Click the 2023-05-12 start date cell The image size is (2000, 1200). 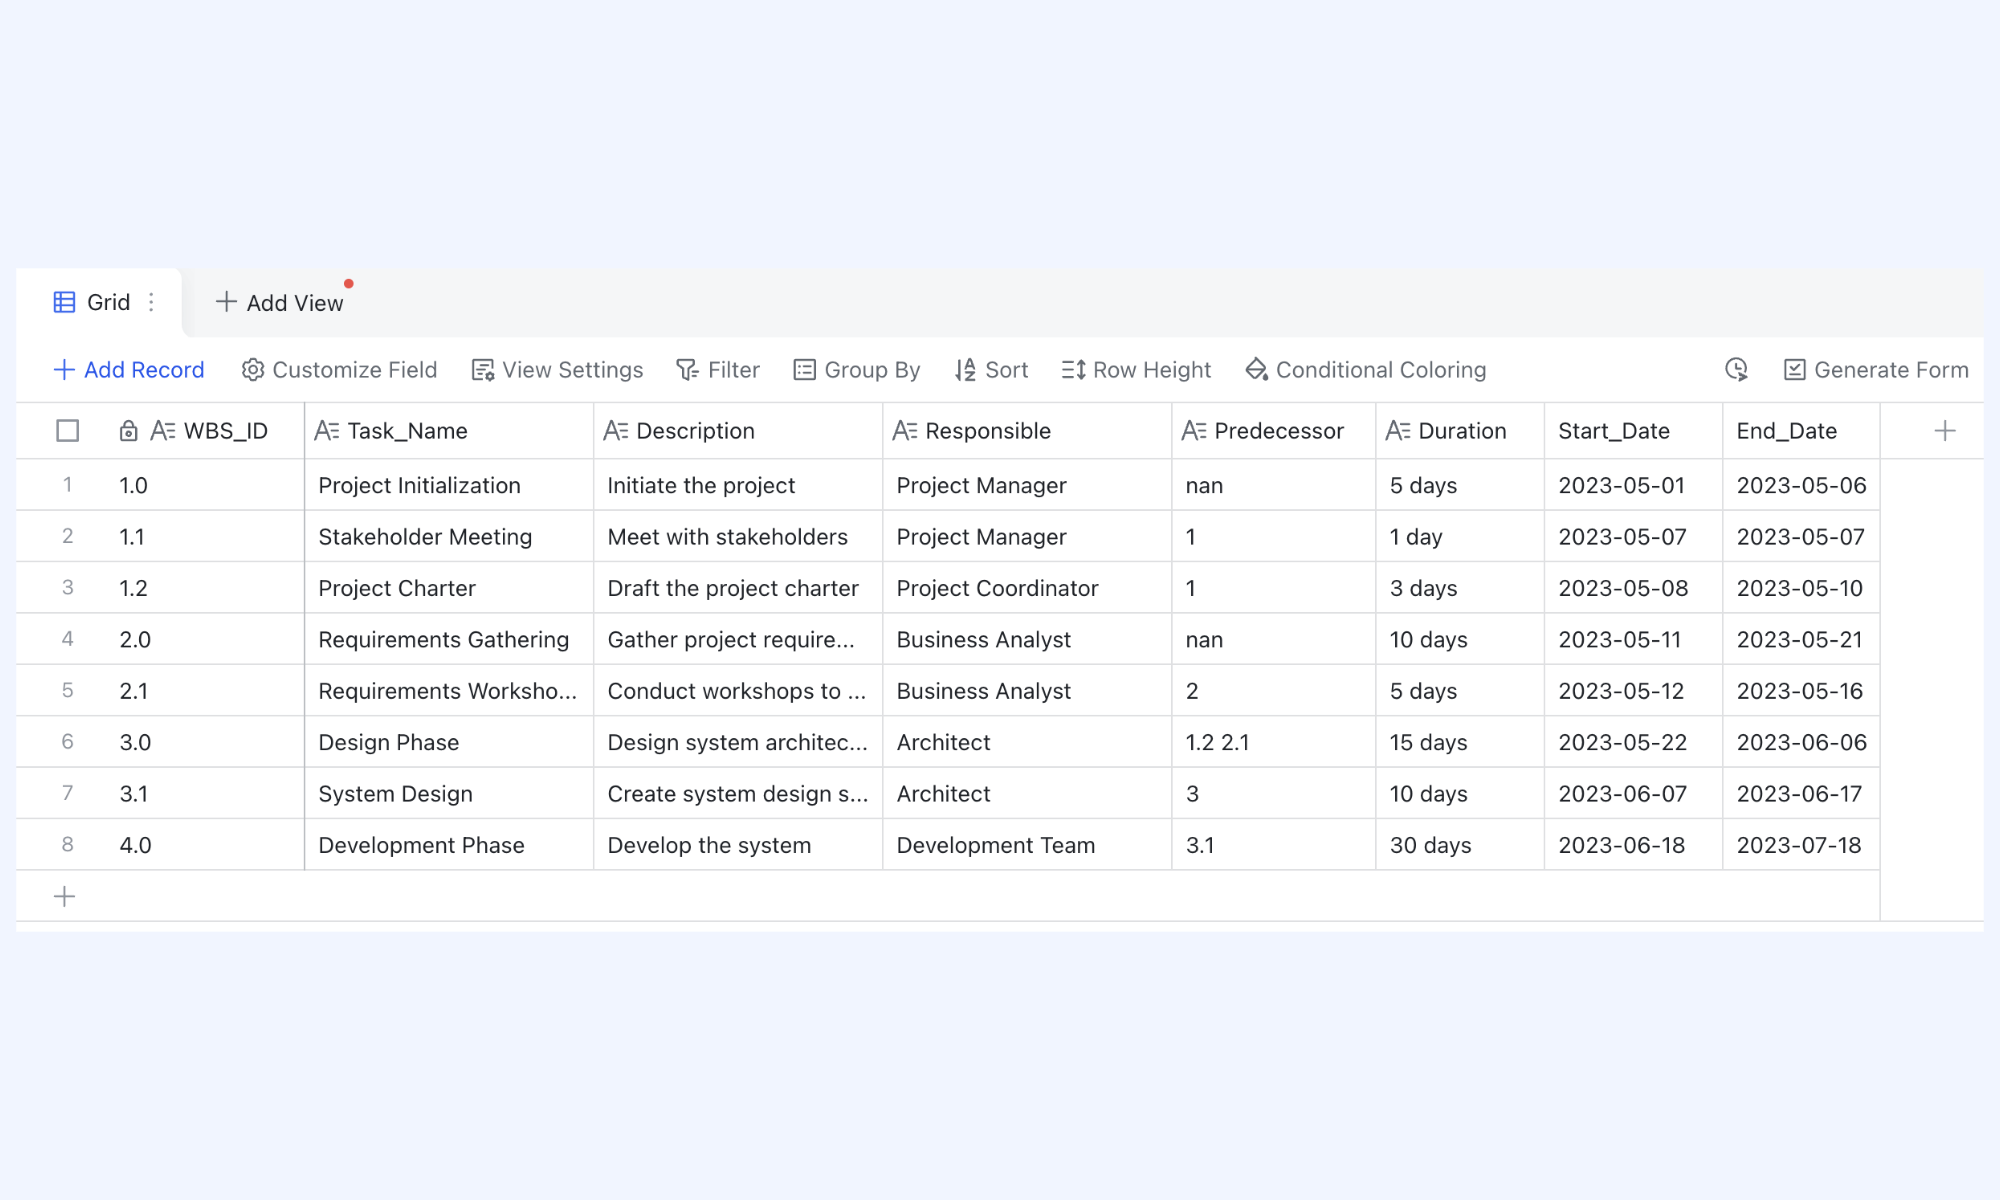[x=1634, y=691]
